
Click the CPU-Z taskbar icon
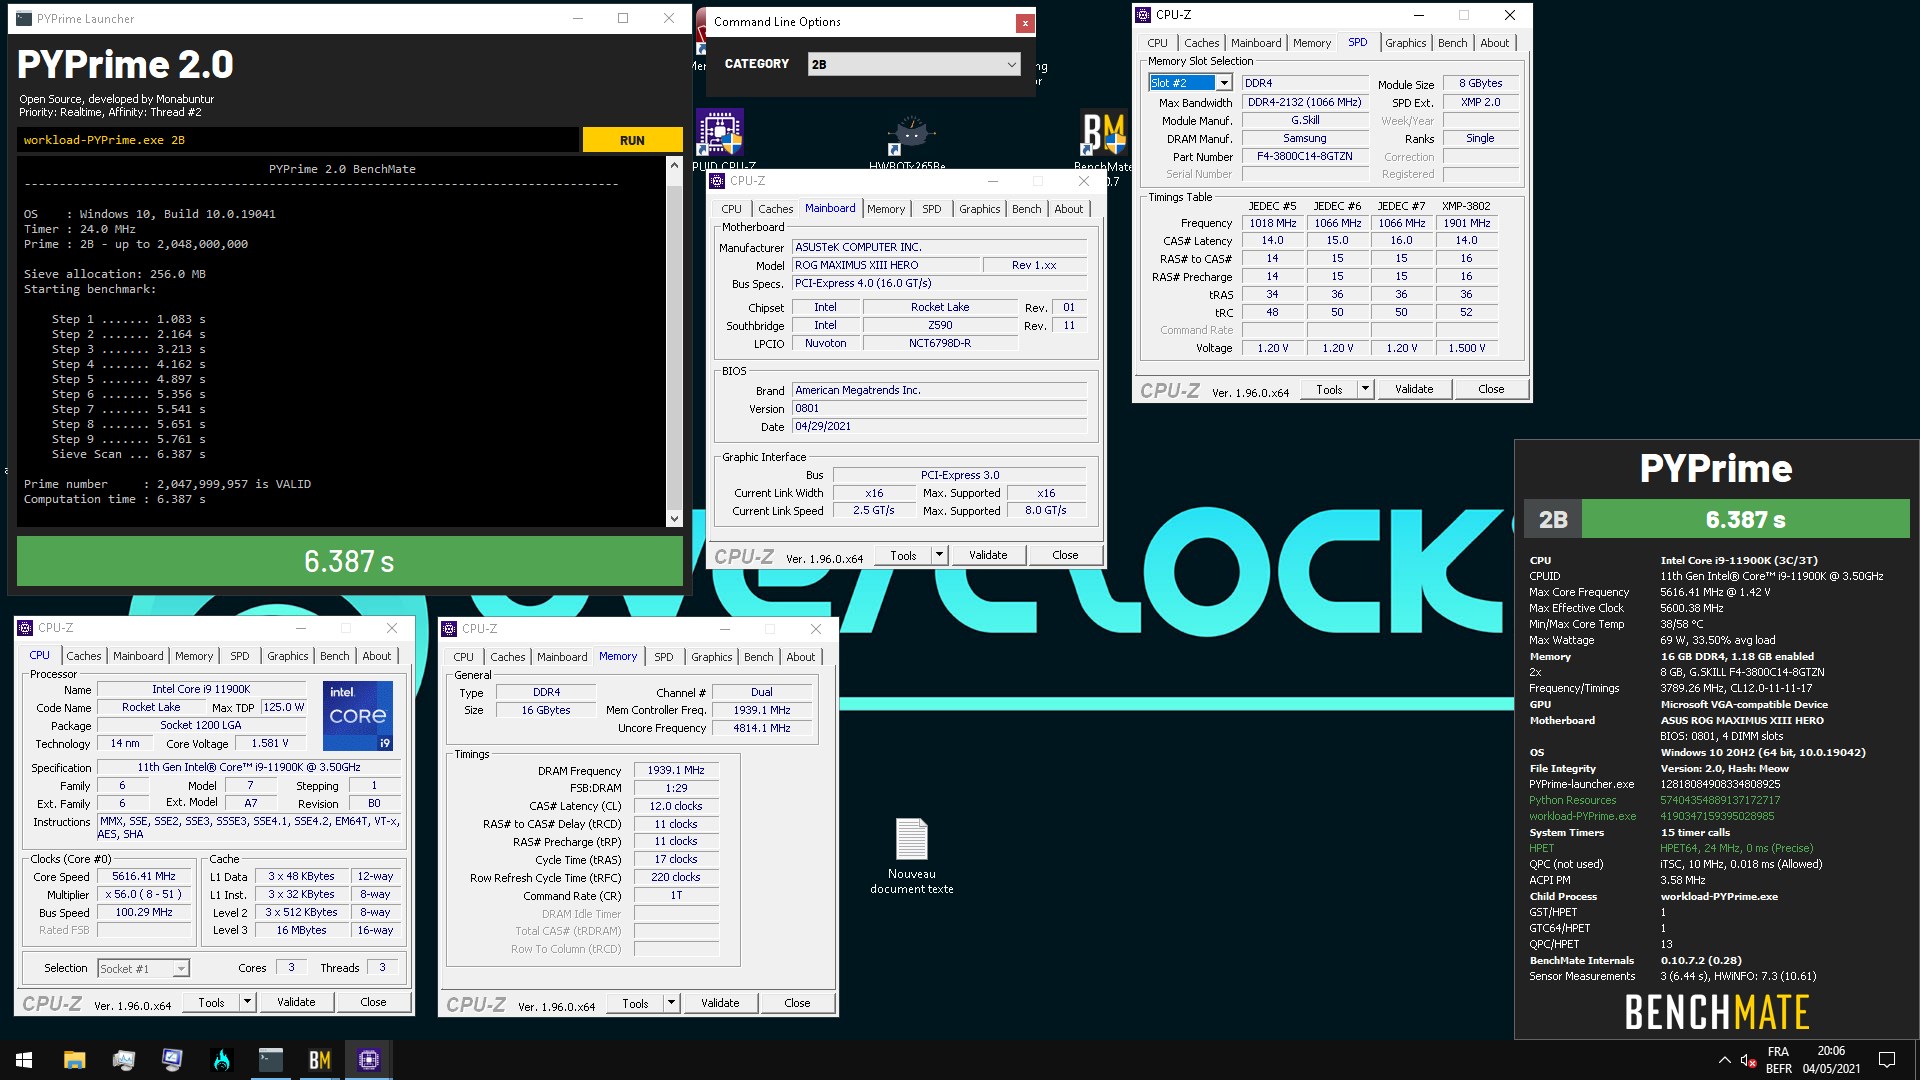[x=369, y=1060]
